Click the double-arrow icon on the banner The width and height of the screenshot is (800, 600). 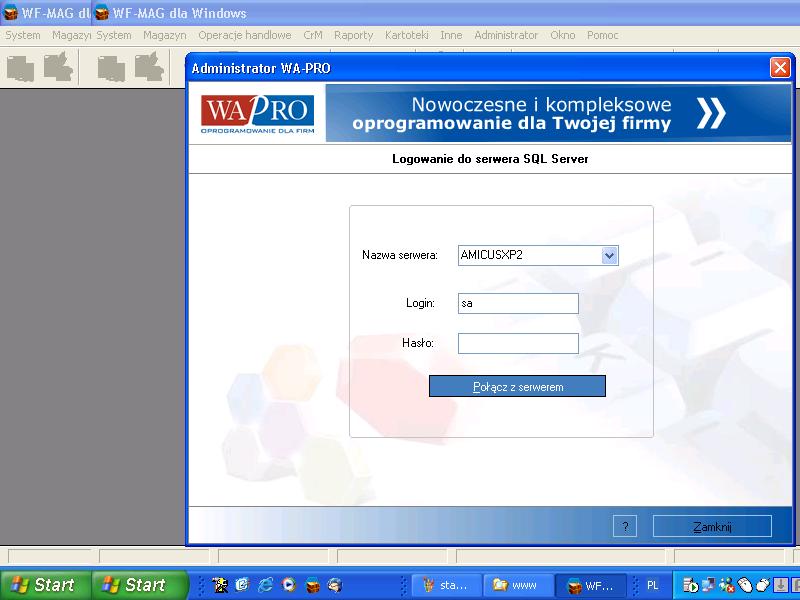point(711,113)
